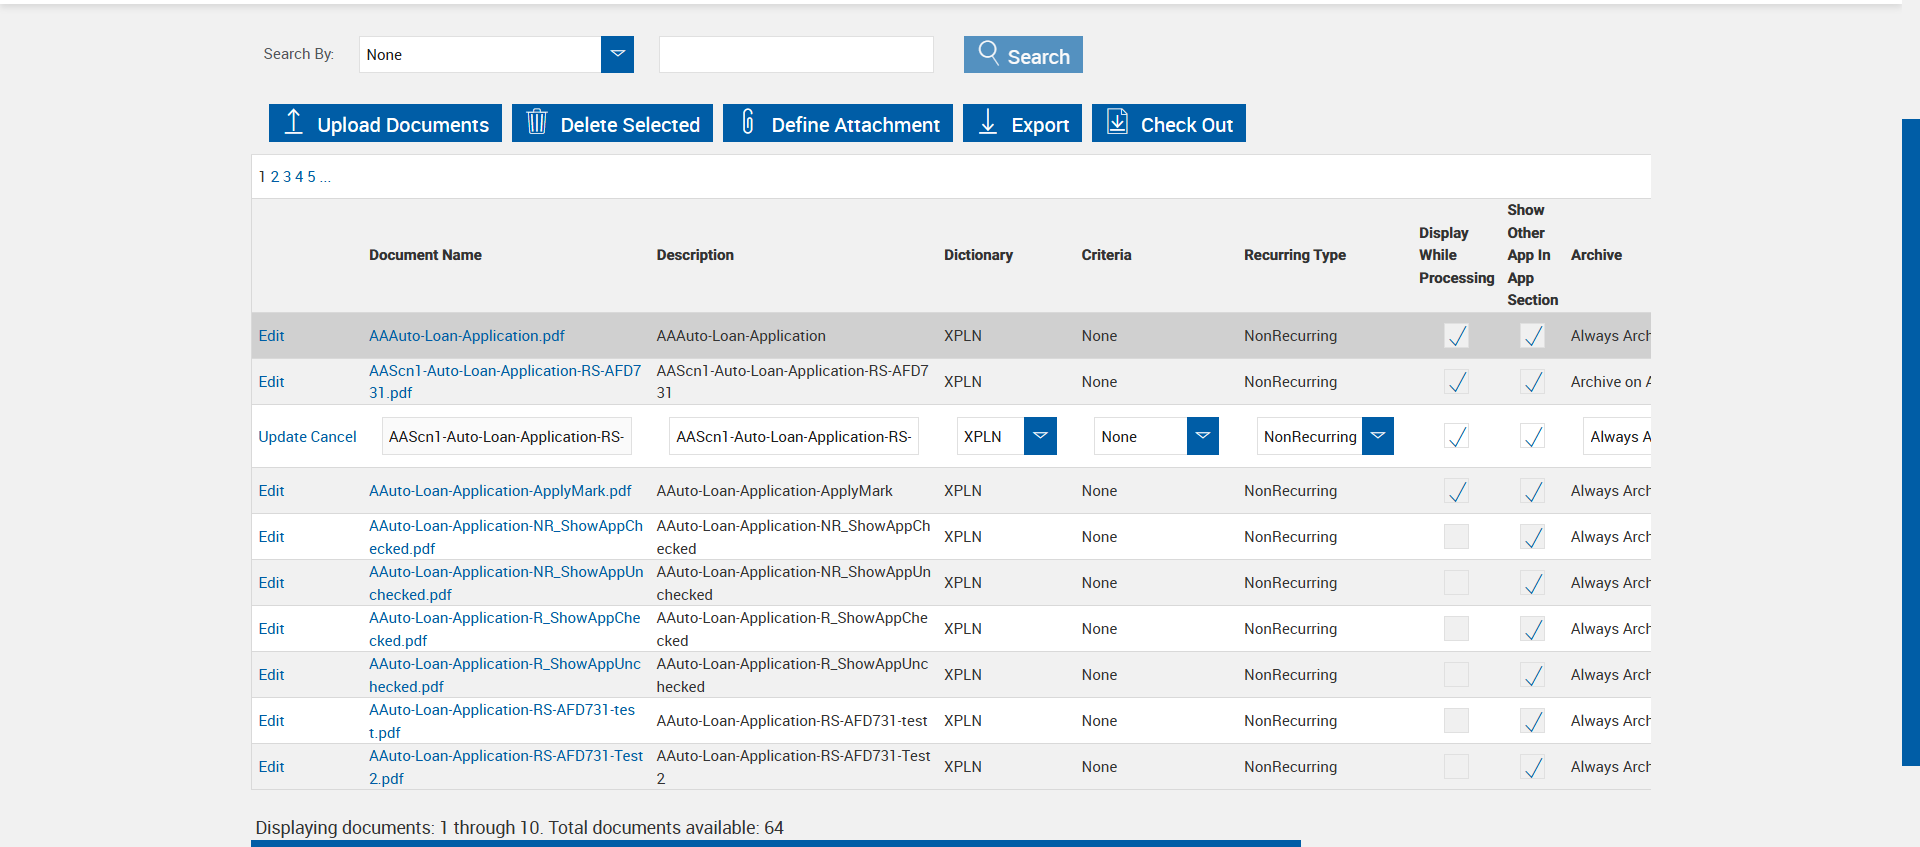Click the Check Out document icon
The image size is (1920, 847).
coord(1117,122)
